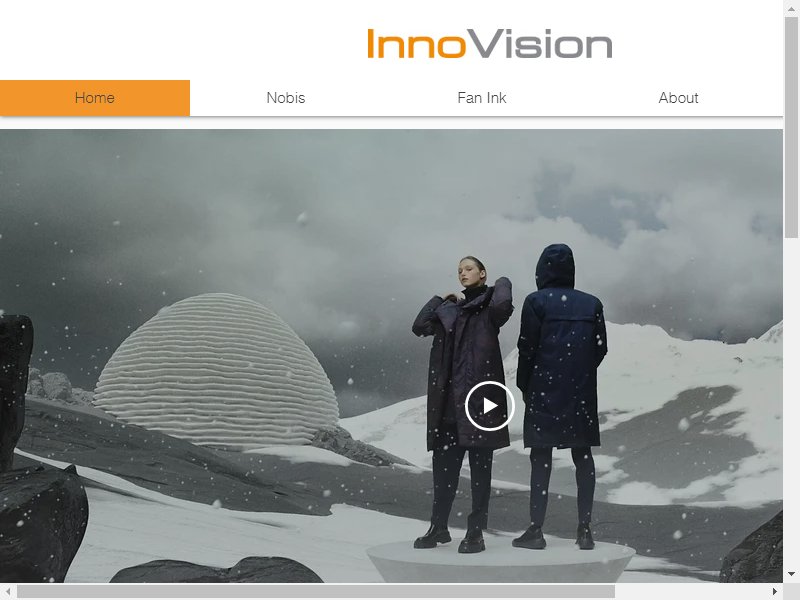Image resolution: width=800 pixels, height=600 pixels.
Task: Go to the Fan Ink page
Action: (482, 98)
